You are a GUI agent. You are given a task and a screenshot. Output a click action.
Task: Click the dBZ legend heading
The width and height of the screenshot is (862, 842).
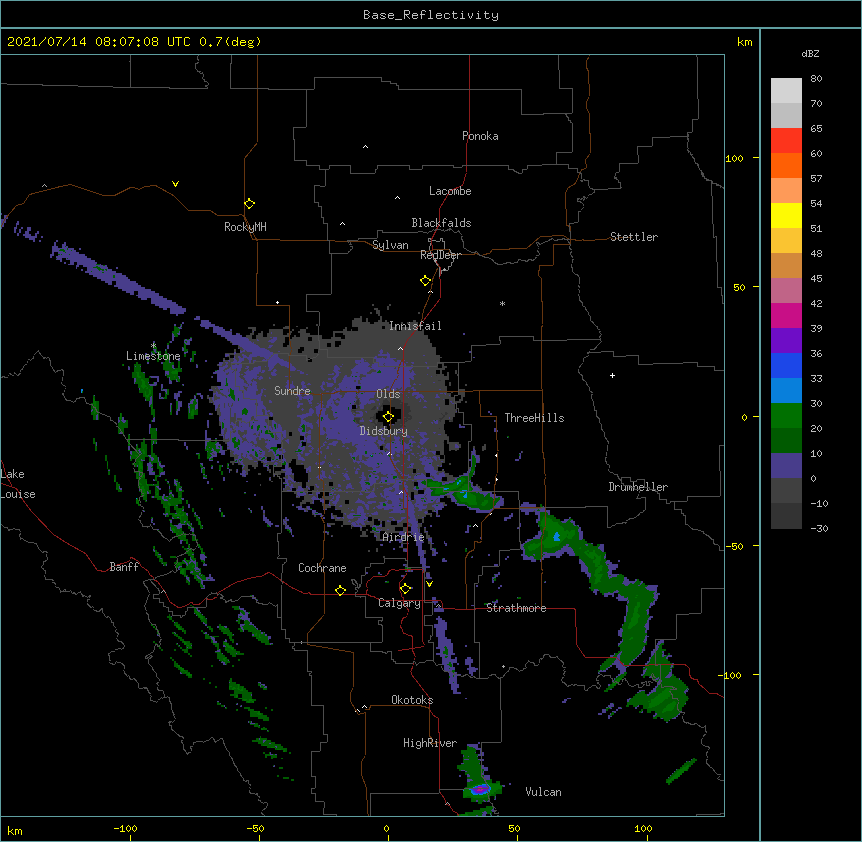pyautogui.click(x=810, y=54)
